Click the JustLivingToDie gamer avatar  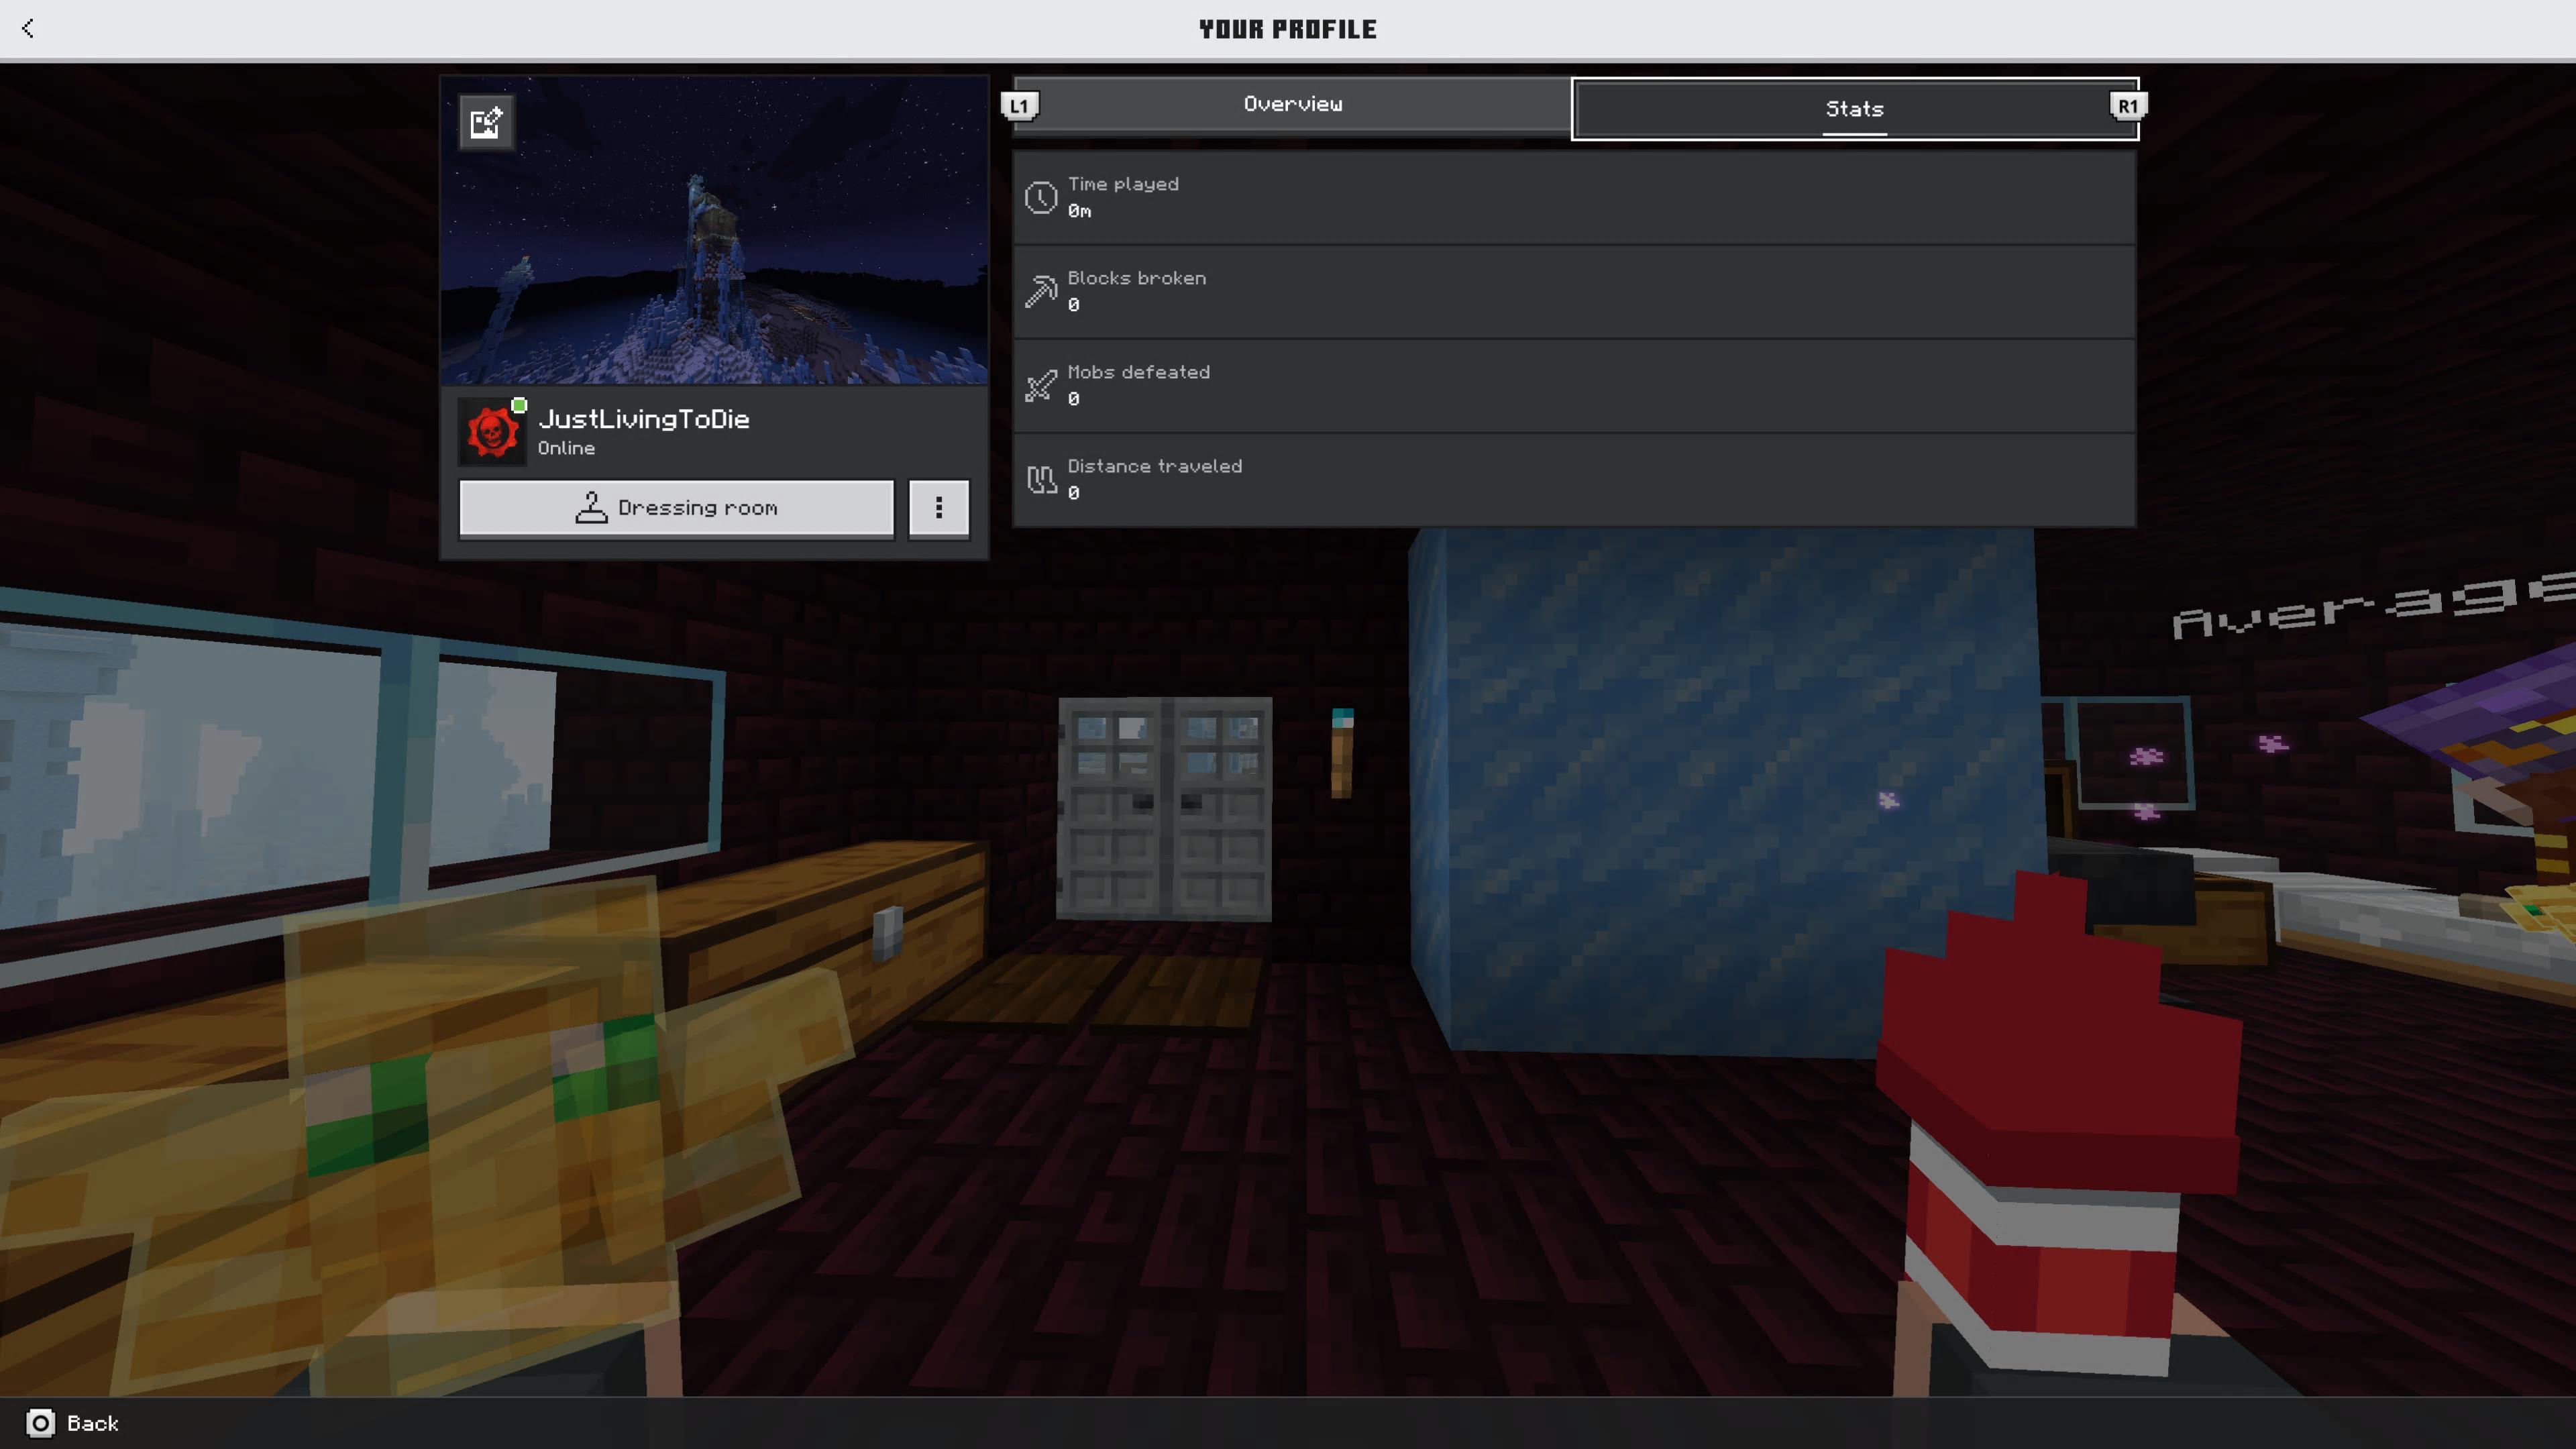[x=491, y=432]
